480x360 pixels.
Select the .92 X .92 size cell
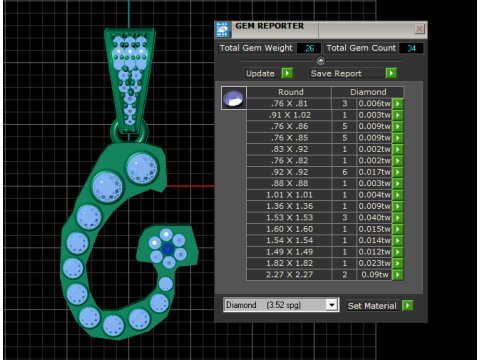289,172
